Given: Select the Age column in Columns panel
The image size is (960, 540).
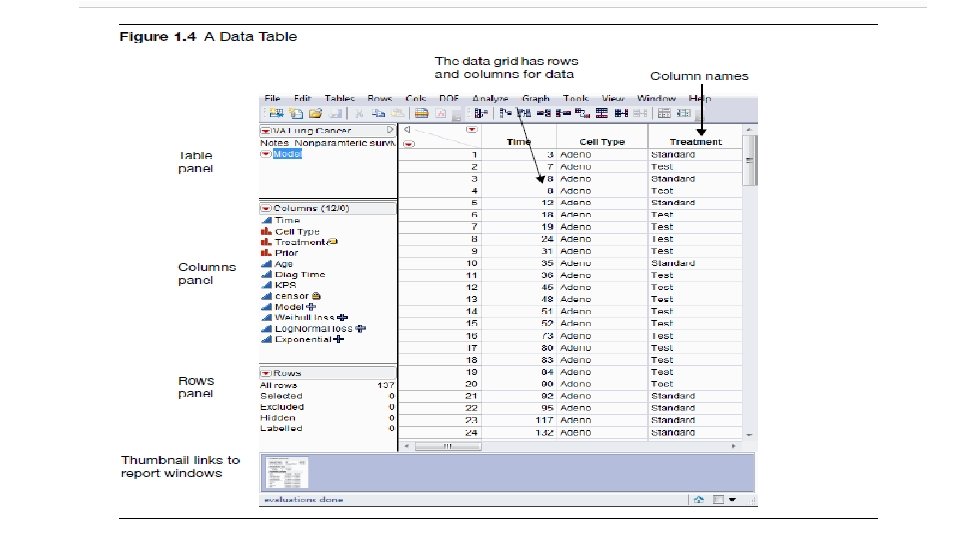Looking at the screenshot, I should pos(283,264).
